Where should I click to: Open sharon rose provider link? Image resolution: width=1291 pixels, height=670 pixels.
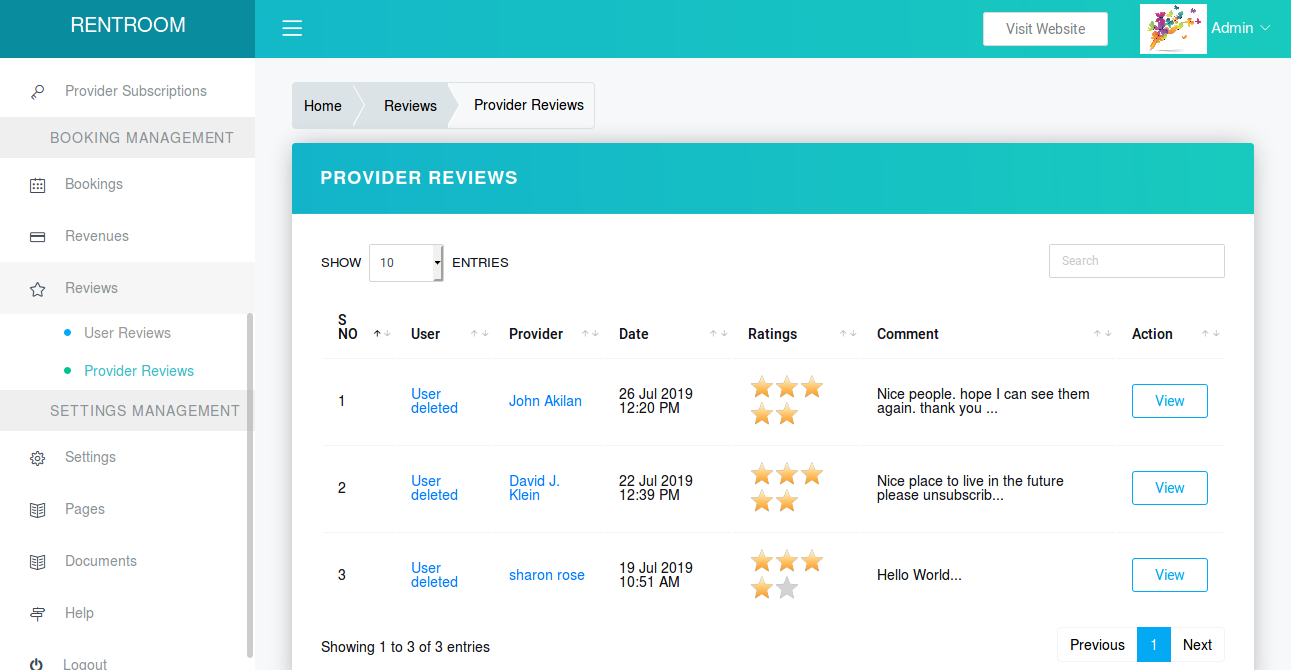[547, 575]
